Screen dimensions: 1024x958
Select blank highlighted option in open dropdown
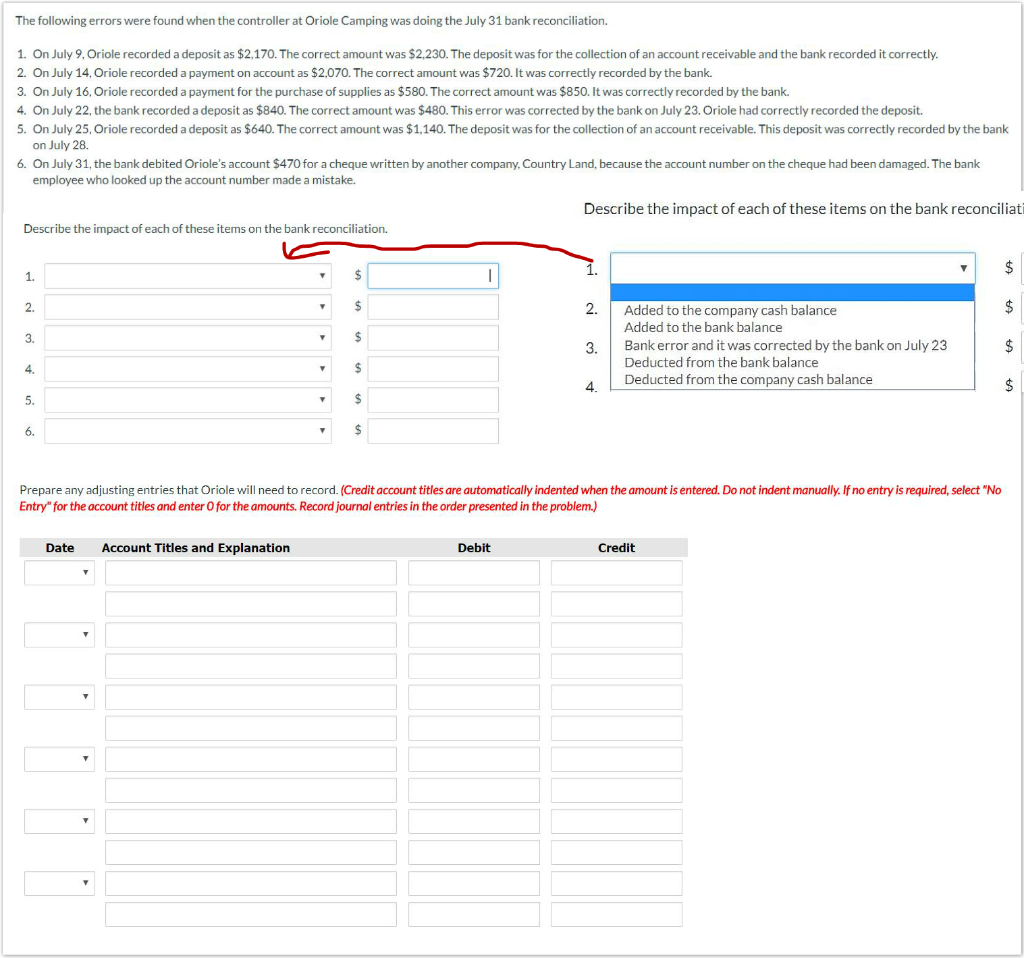click(x=792, y=293)
